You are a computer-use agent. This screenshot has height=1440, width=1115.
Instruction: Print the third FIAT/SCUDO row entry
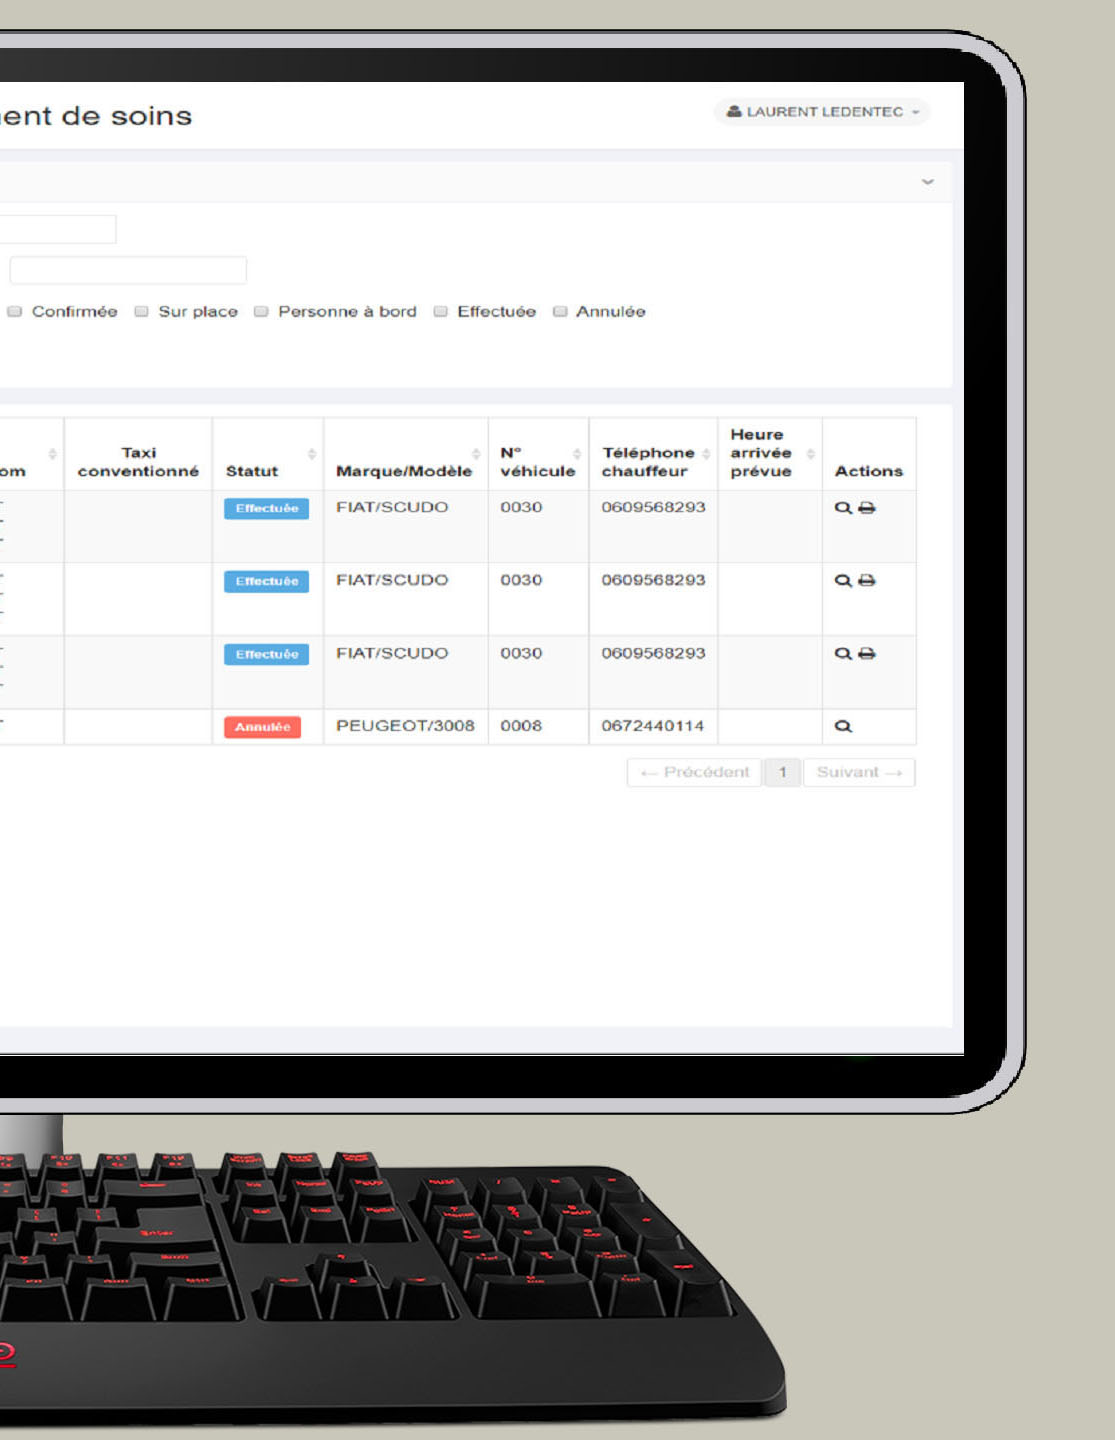[x=867, y=654]
